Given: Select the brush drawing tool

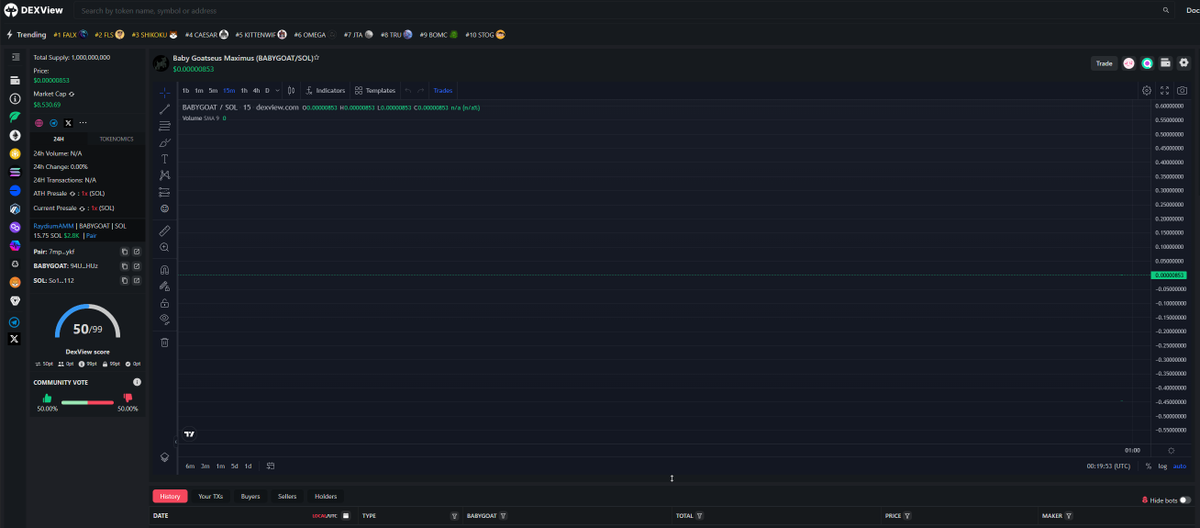Looking at the screenshot, I should [x=165, y=143].
